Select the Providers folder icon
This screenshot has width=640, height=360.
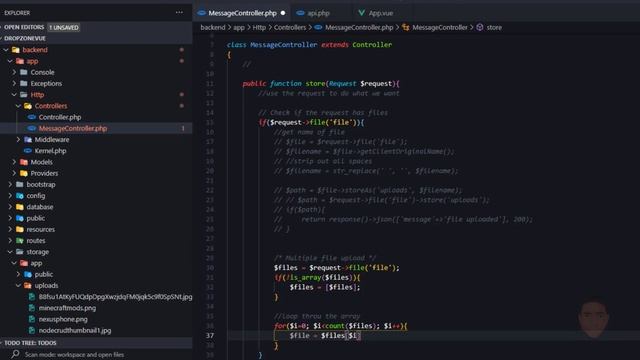[24, 173]
